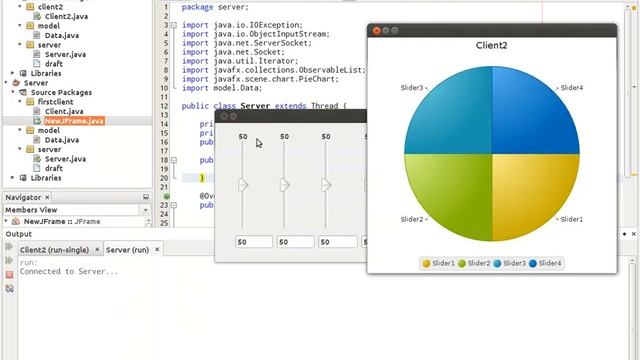
Task: Click the first slider value text field
Action: (x=254, y=242)
